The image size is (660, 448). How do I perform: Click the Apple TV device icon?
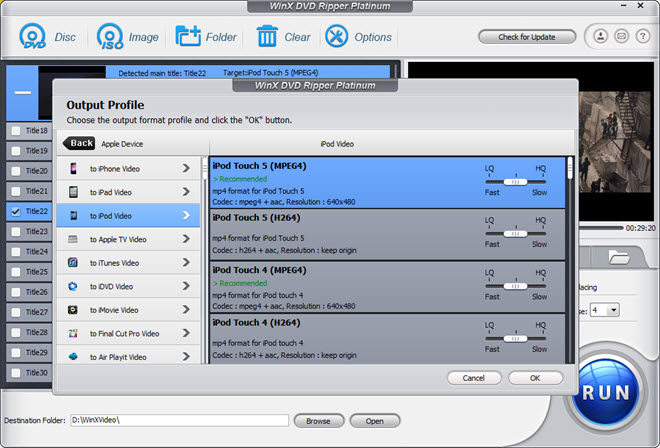[x=73, y=239]
